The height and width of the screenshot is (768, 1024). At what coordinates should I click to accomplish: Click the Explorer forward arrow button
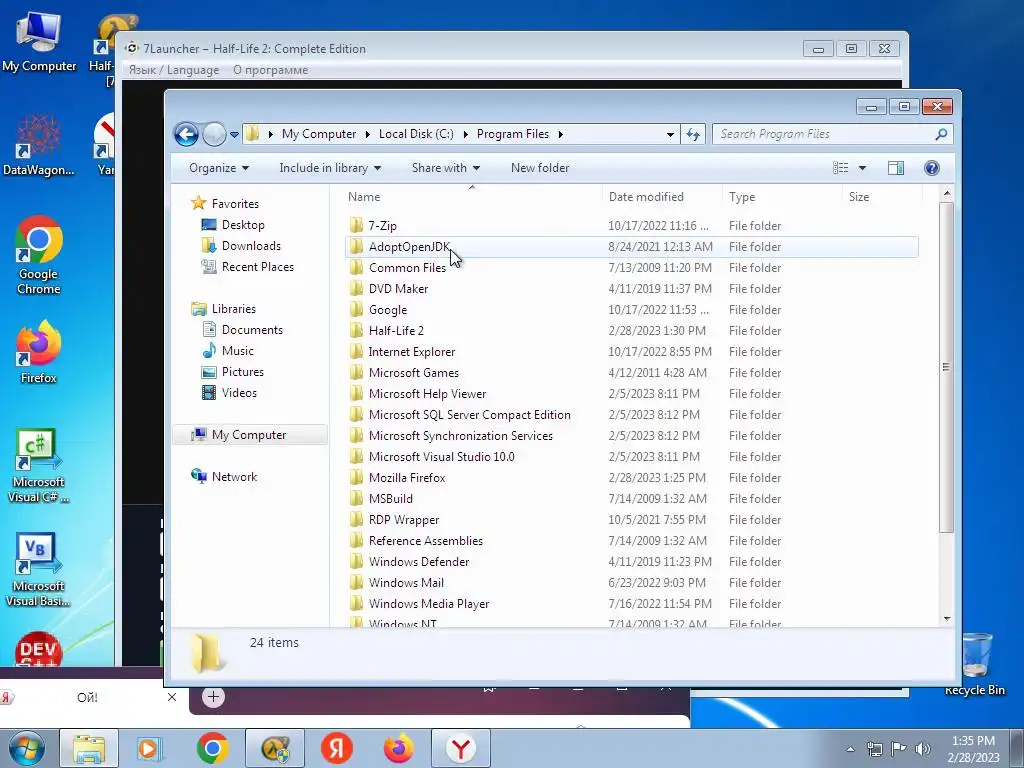click(214, 135)
